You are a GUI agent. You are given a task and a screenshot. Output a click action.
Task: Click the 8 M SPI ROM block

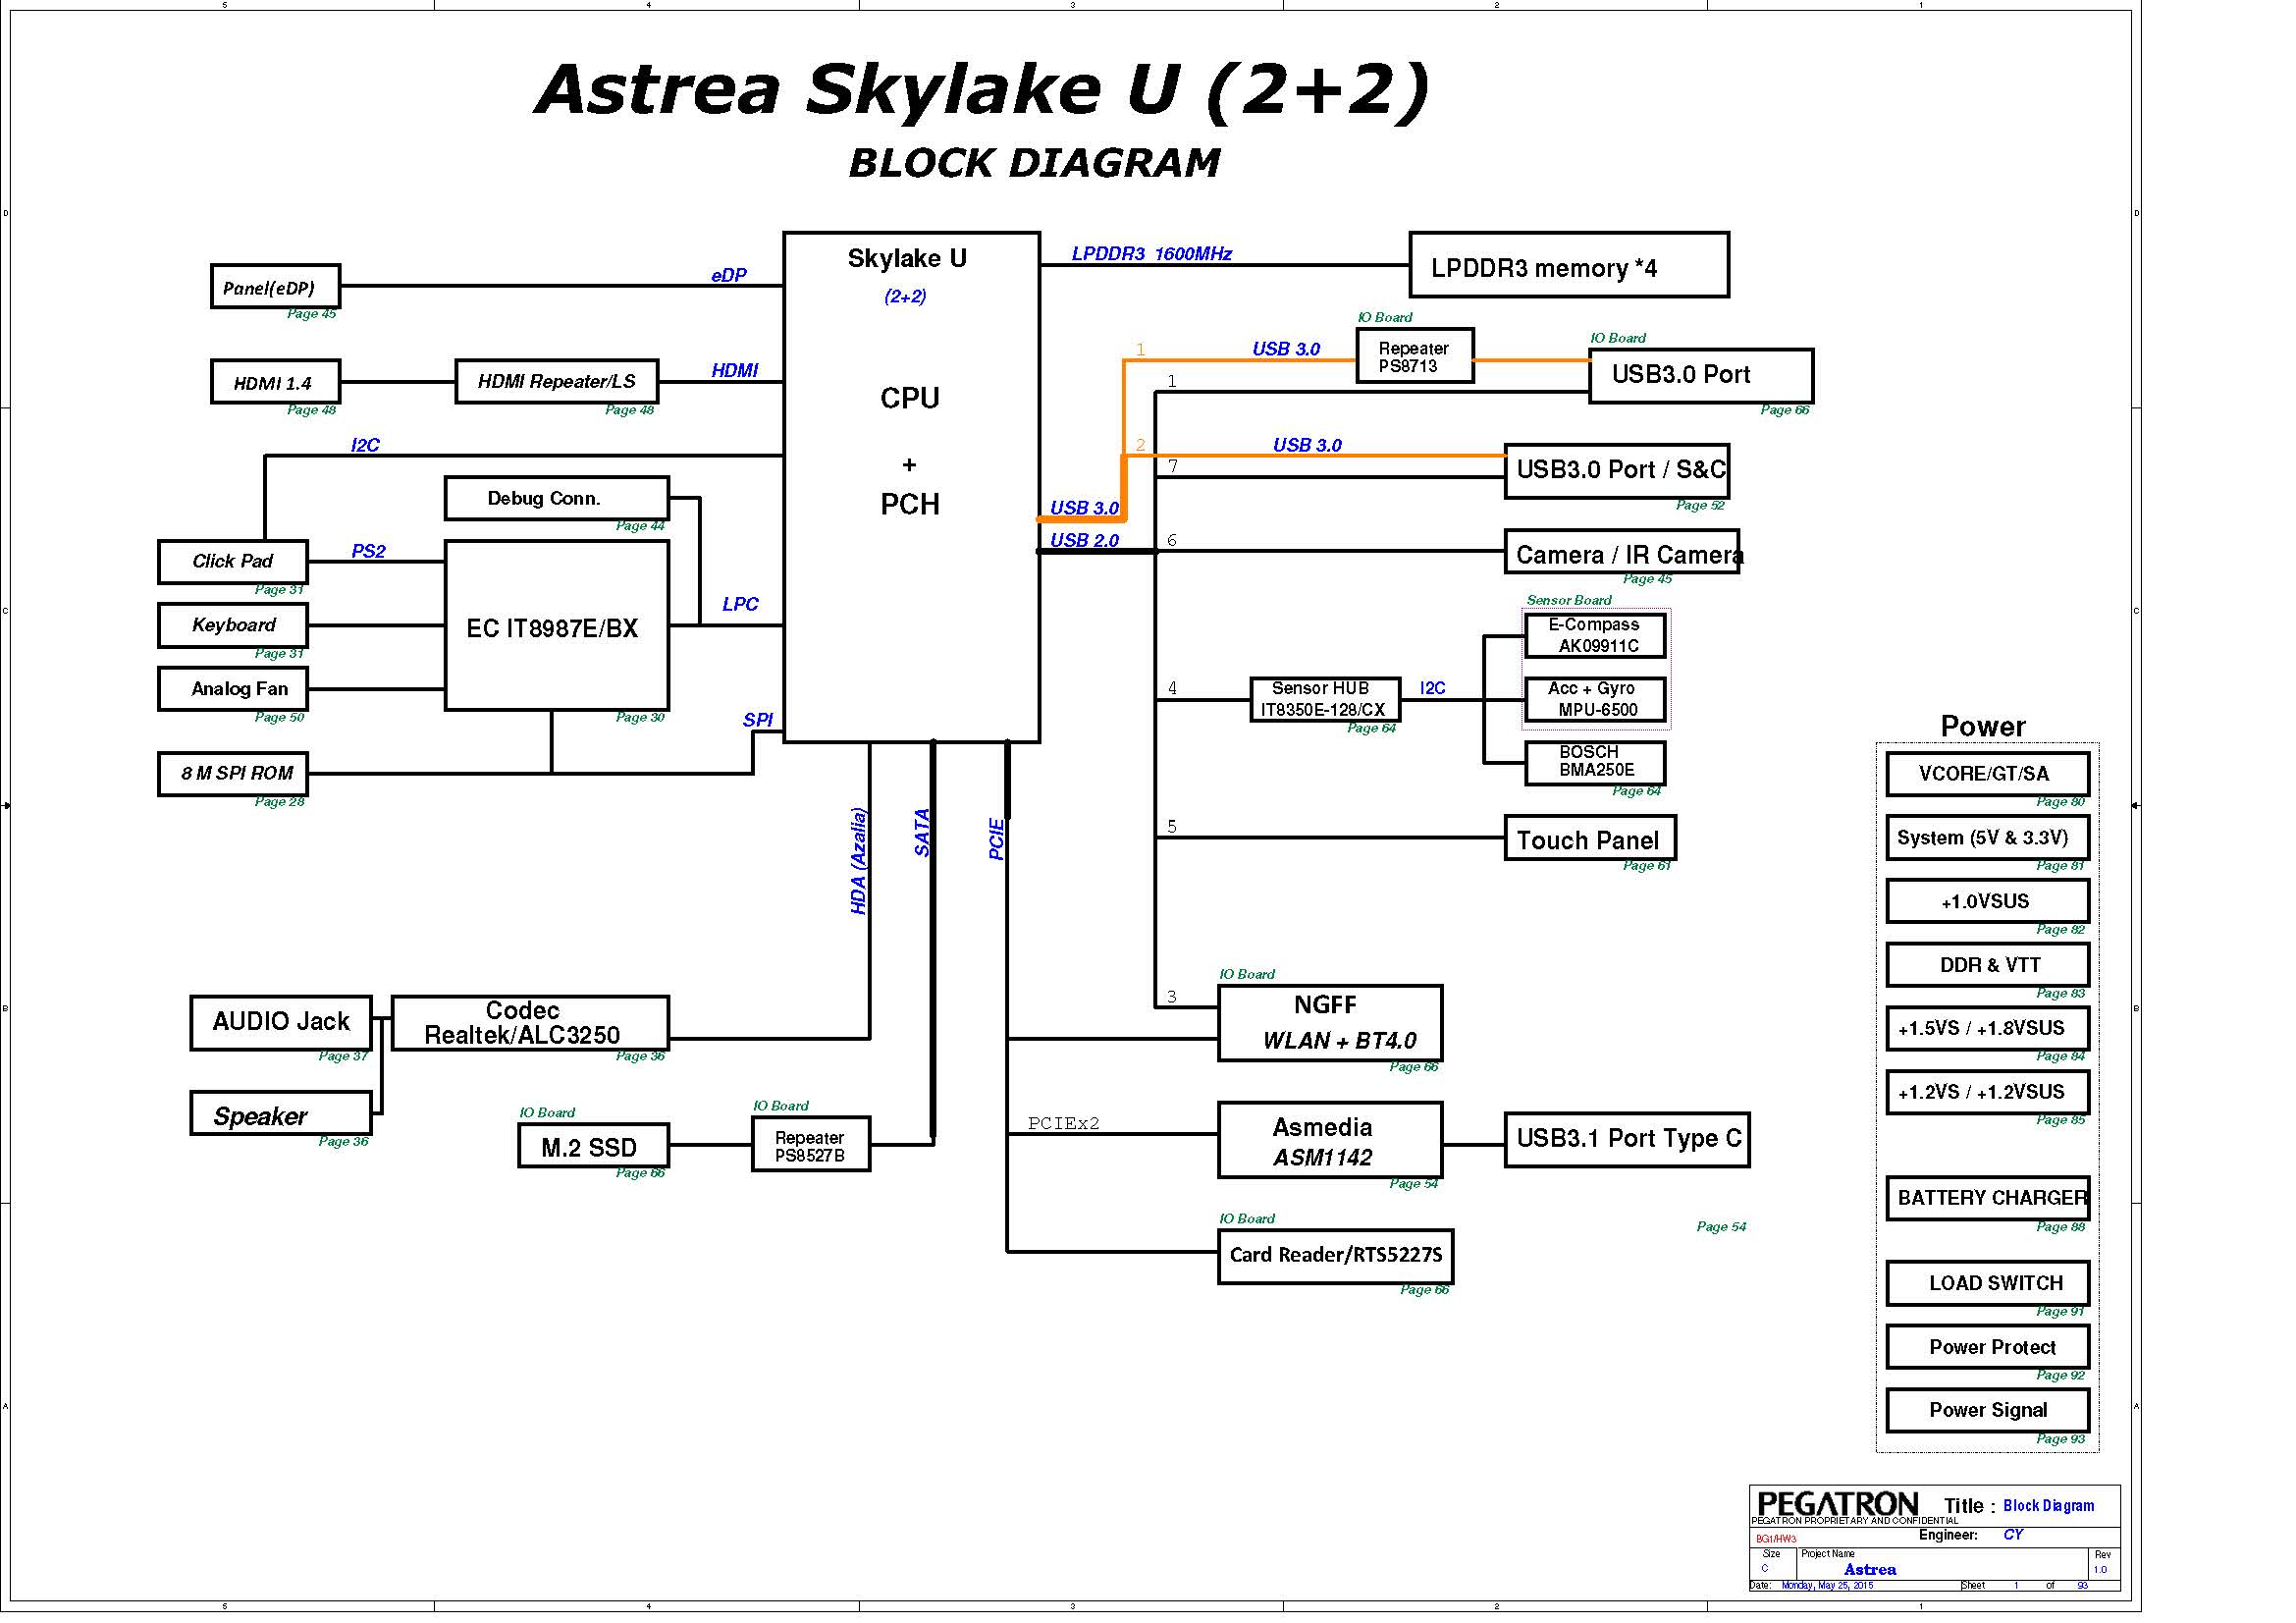click(x=233, y=774)
